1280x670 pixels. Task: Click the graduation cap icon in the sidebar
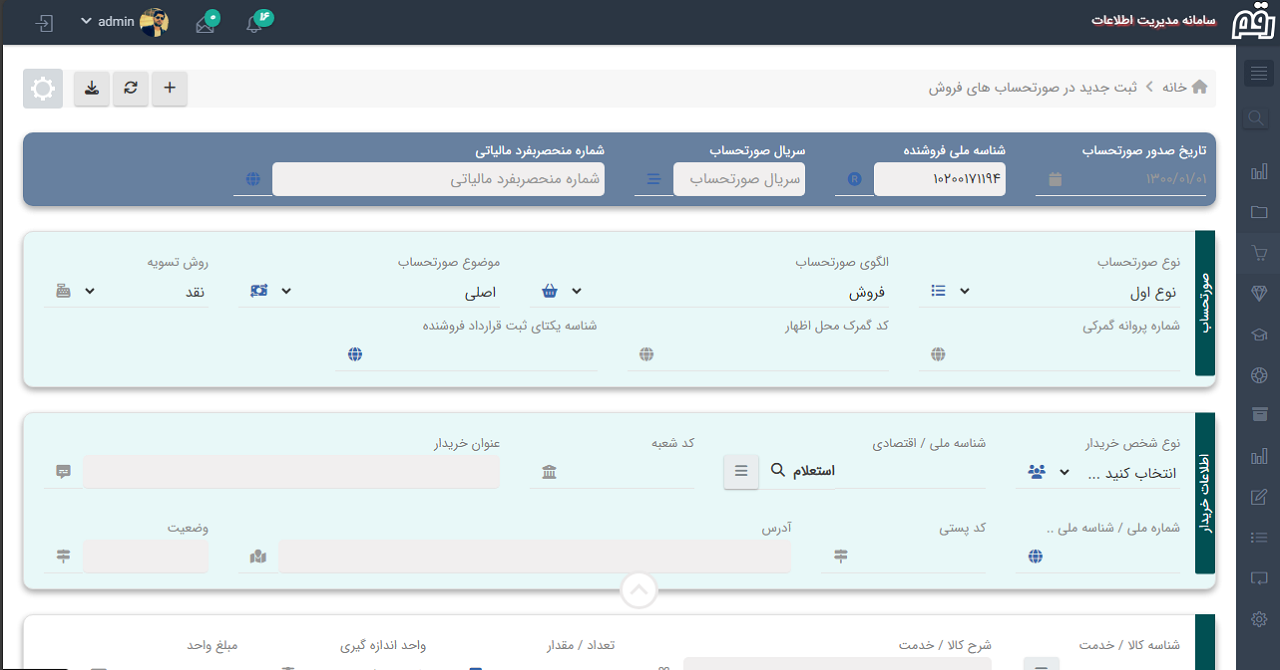pos(1257,334)
